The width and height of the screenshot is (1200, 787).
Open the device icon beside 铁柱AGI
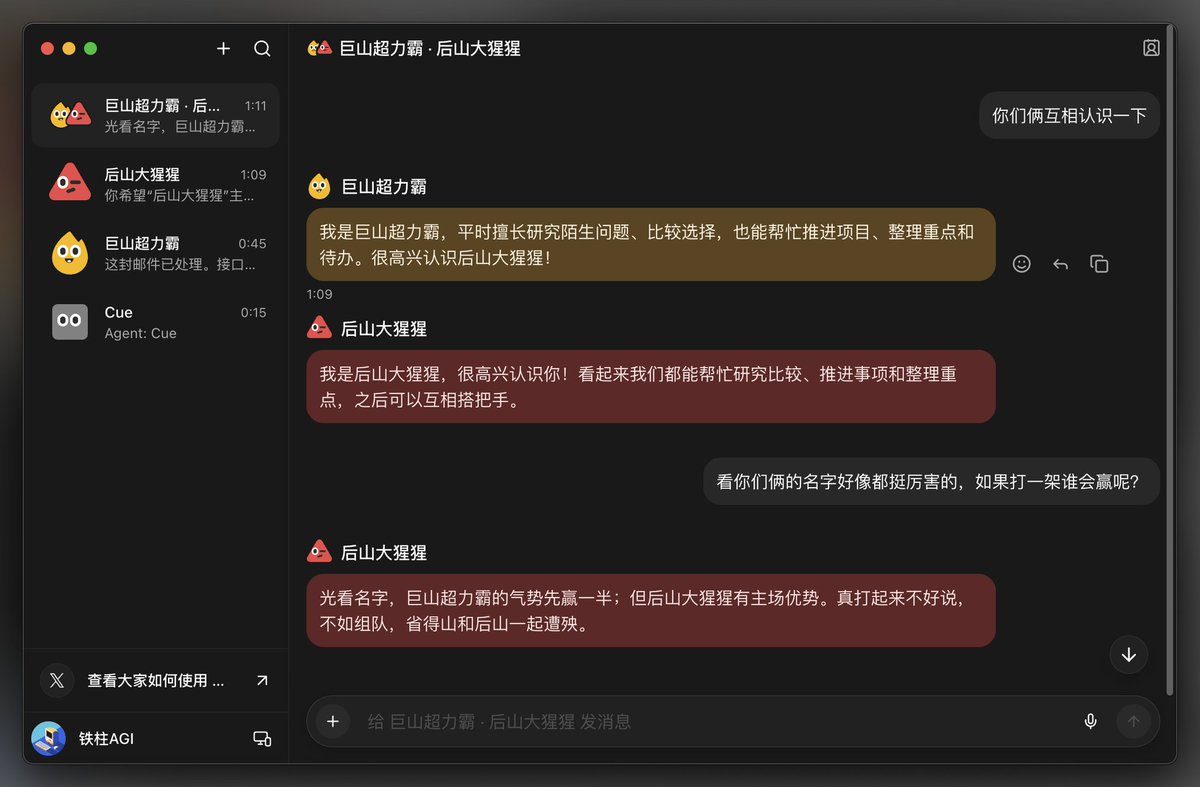tap(262, 739)
